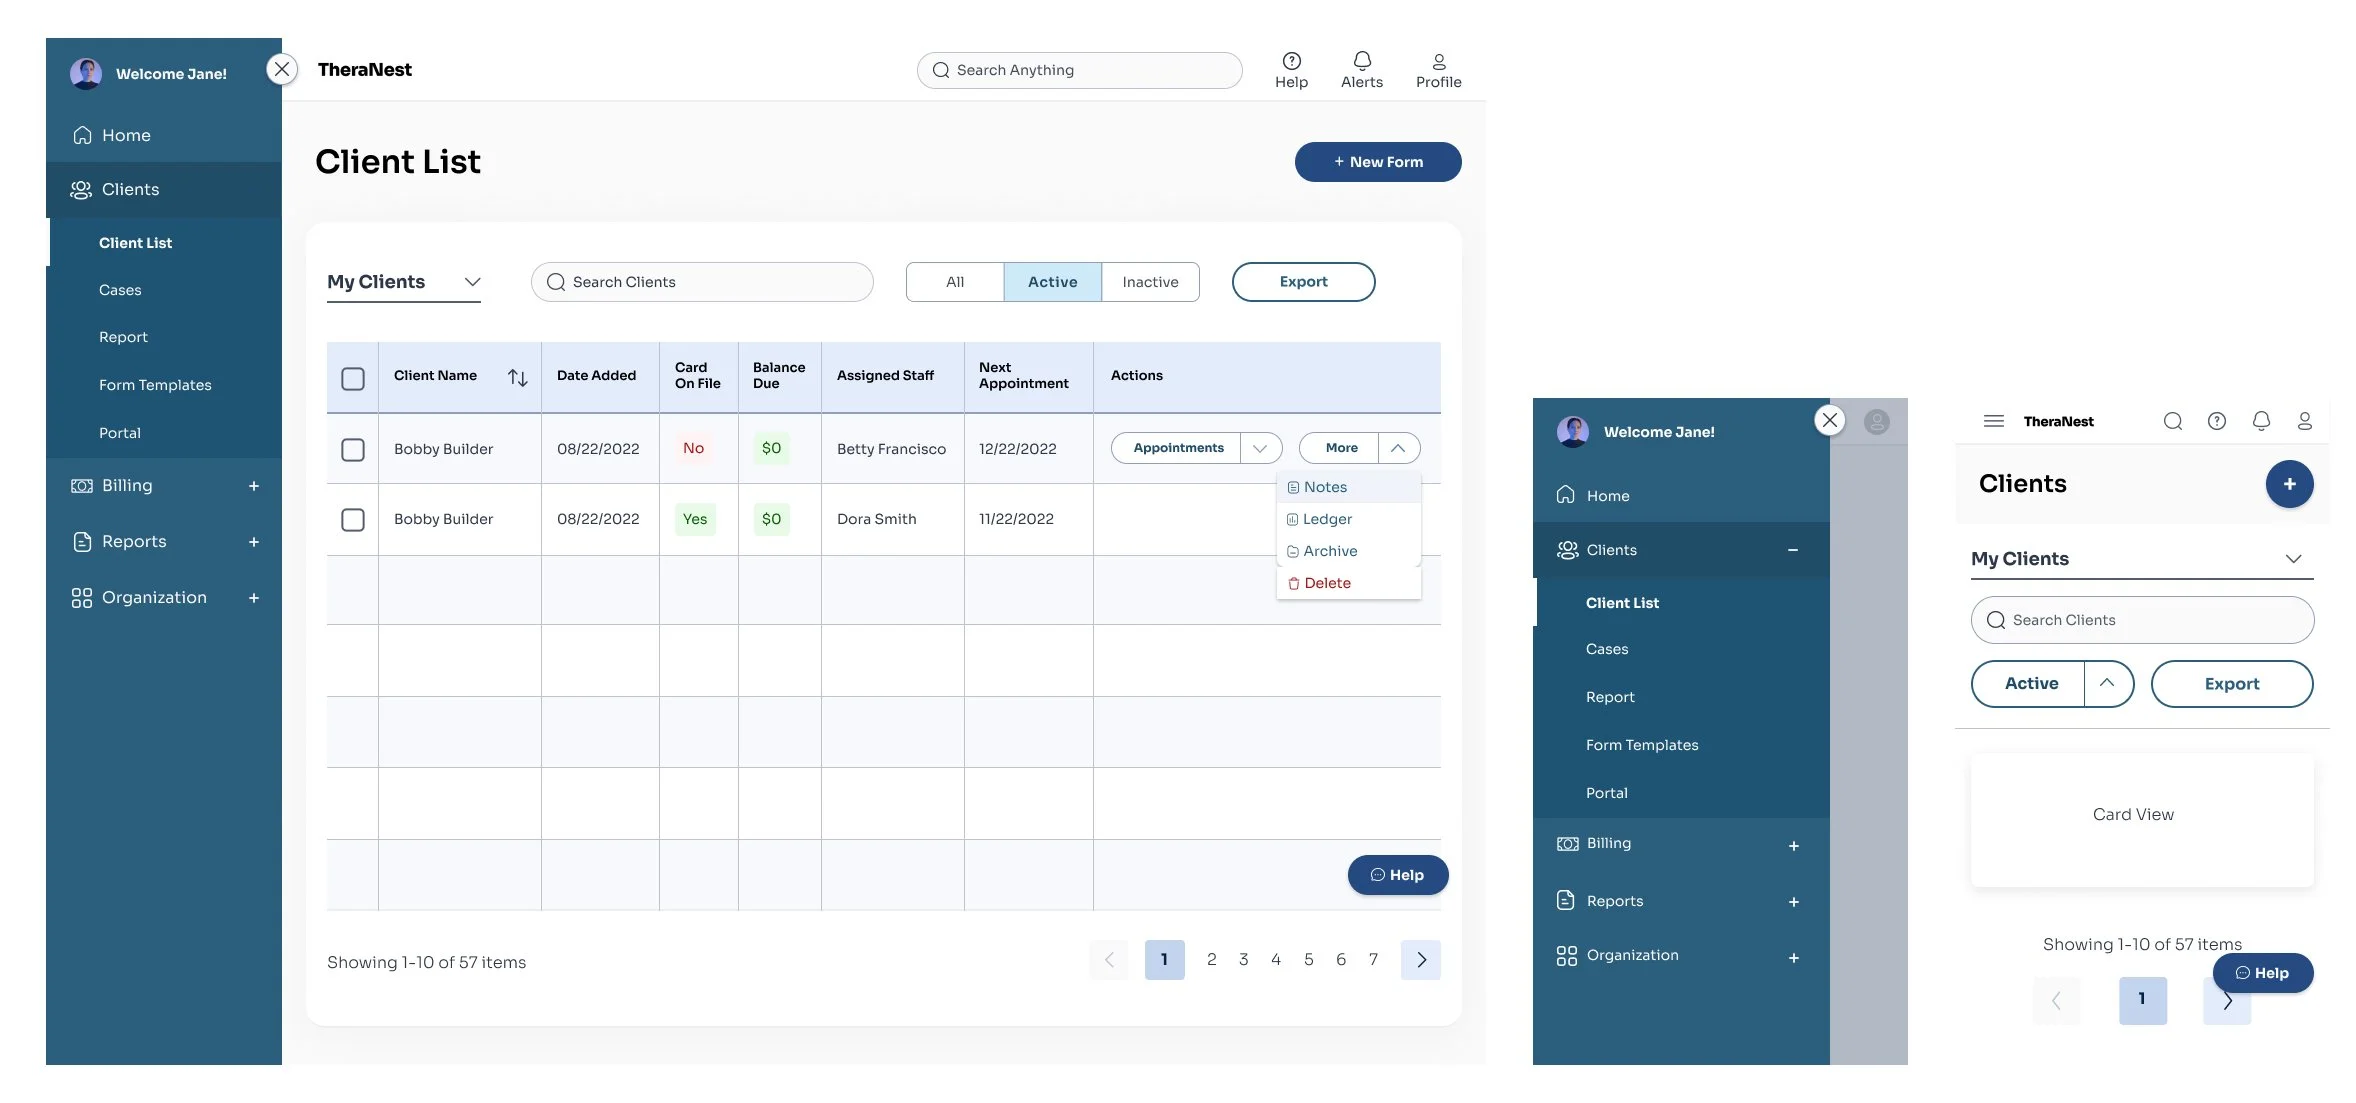Click the round plus button beside Clients title
This screenshot has height=1103, width=2356.
click(2289, 484)
